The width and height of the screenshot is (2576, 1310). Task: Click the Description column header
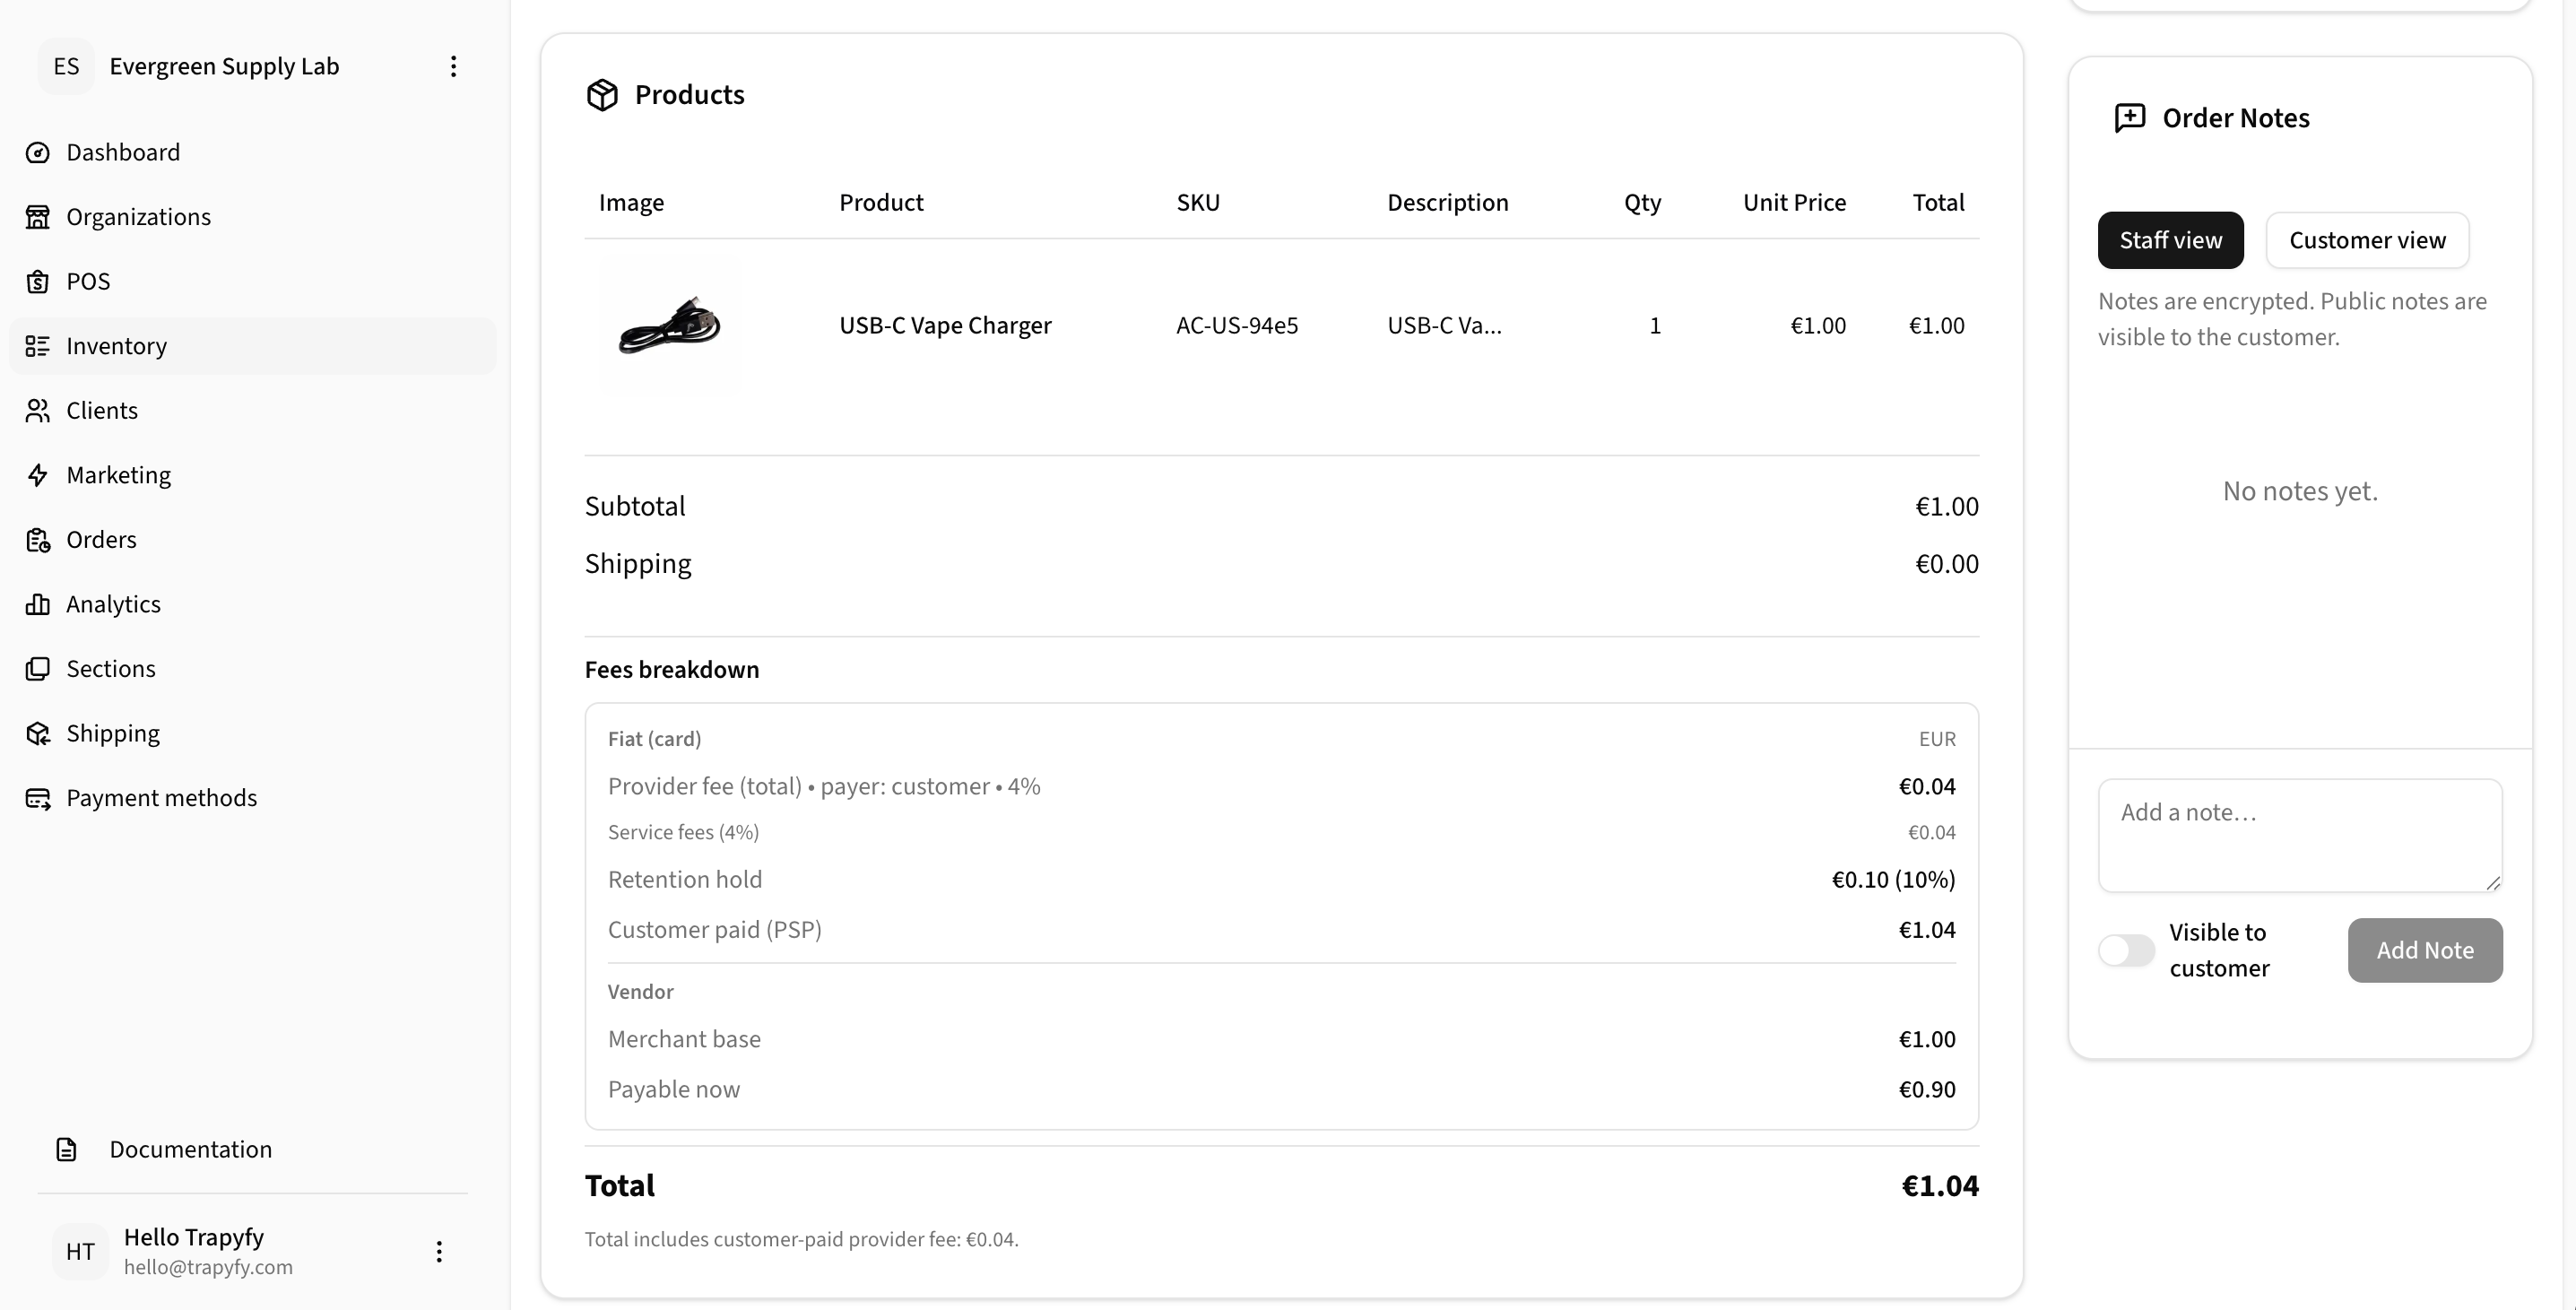pos(1447,202)
